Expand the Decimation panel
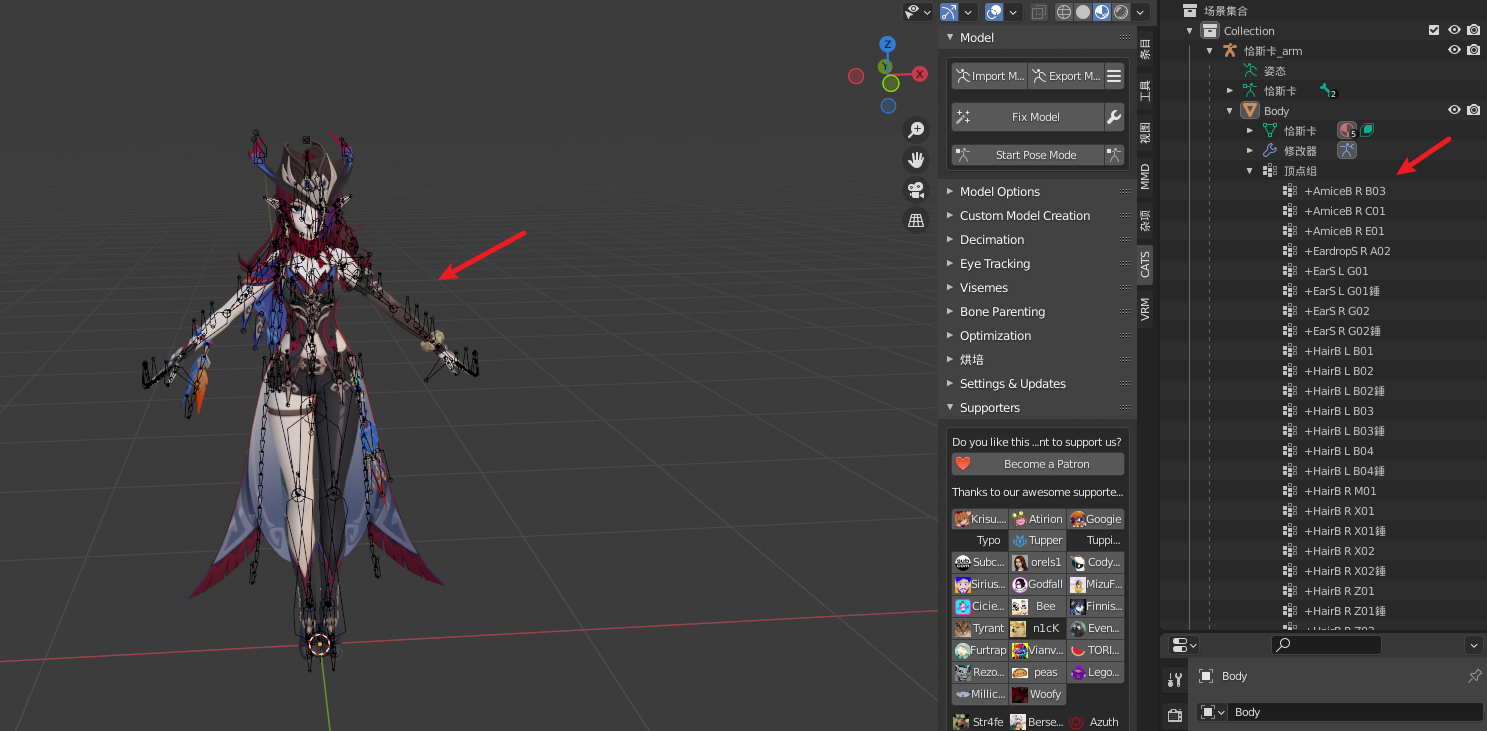The image size is (1487, 731). coord(950,240)
